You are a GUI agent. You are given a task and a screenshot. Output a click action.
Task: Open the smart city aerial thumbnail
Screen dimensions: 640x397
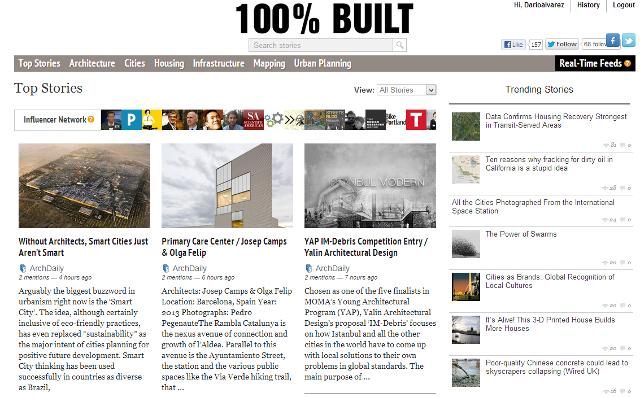click(x=84, y=185)
